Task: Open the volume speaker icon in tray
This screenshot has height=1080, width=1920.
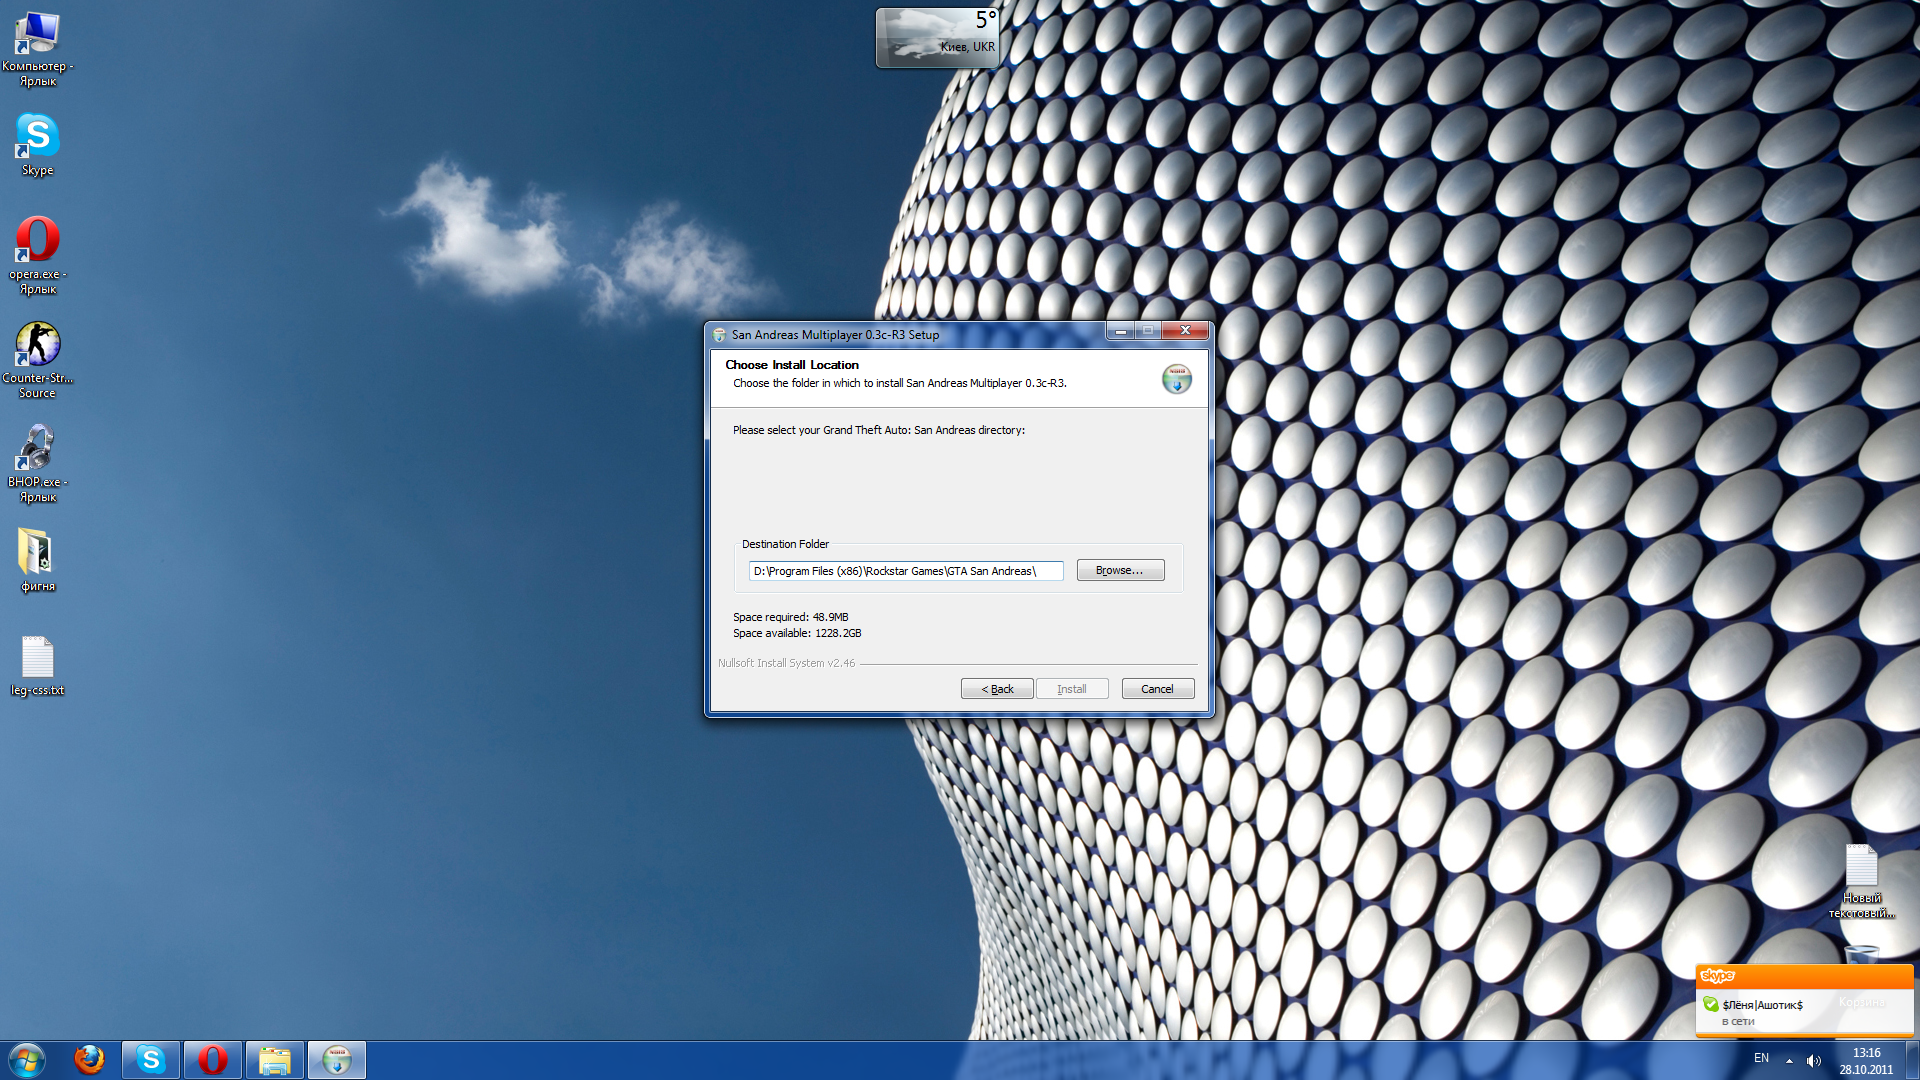Action: 1813,1060
